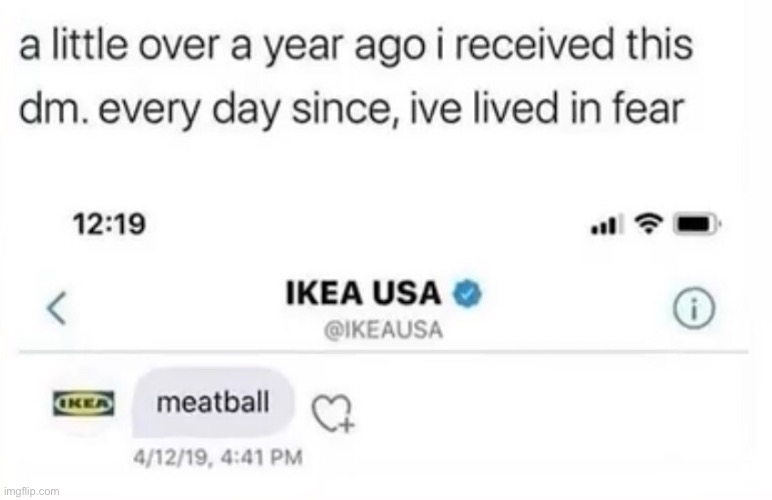The width and height of the screenshot is (772, 500).
Task: Click the 4/12/19, 4:41 PM timestamp
Action: point(218,457)
